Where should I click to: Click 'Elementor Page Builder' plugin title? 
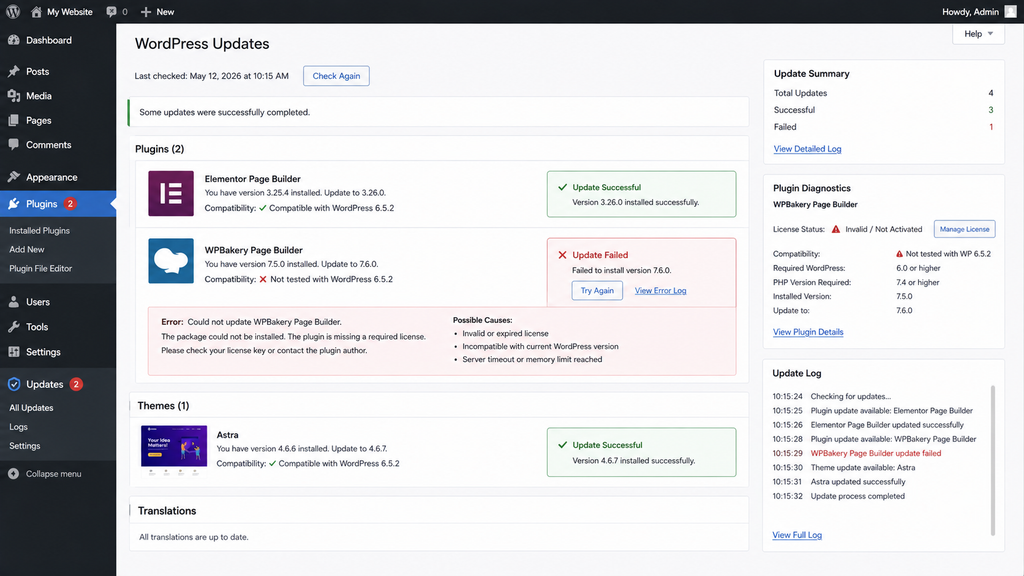(252, 179)
